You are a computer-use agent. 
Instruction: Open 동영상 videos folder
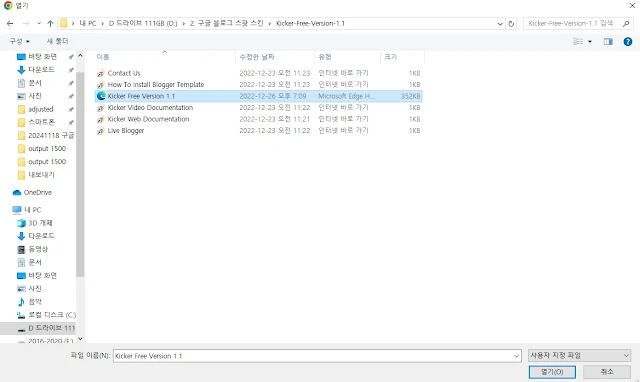pos(38,249)
